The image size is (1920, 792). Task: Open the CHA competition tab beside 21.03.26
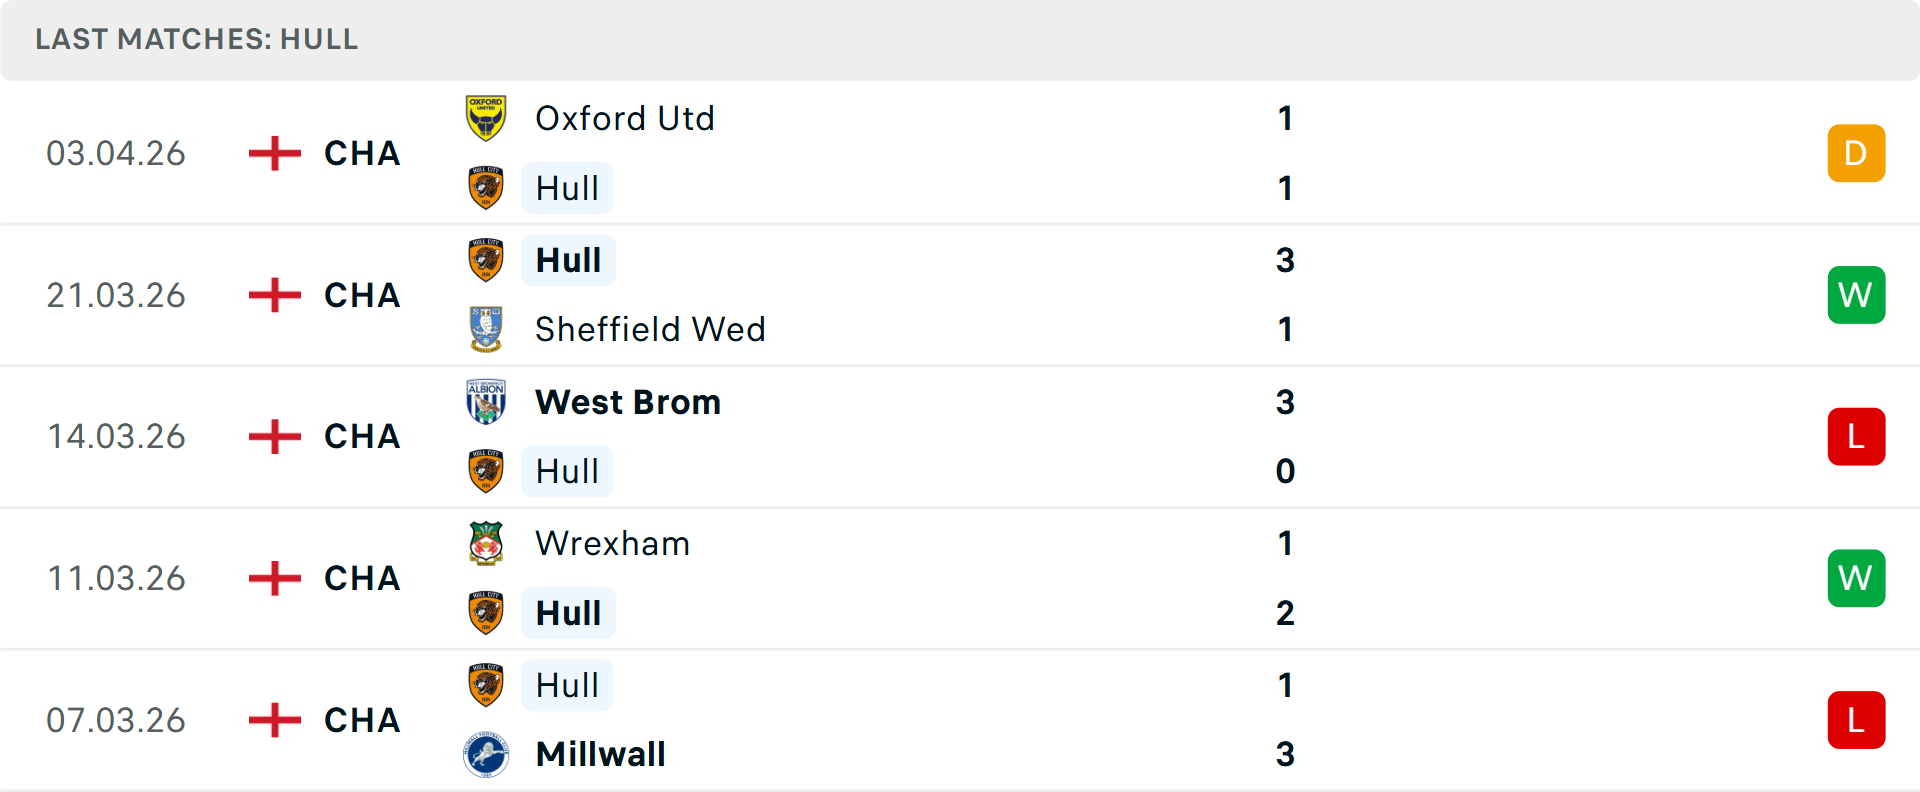(361, 294)
